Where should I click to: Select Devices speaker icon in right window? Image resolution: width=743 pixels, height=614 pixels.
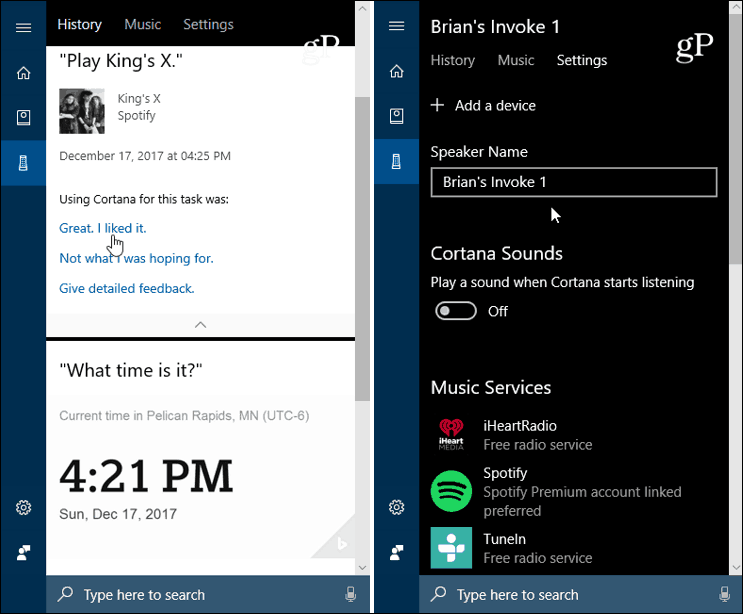397,161
